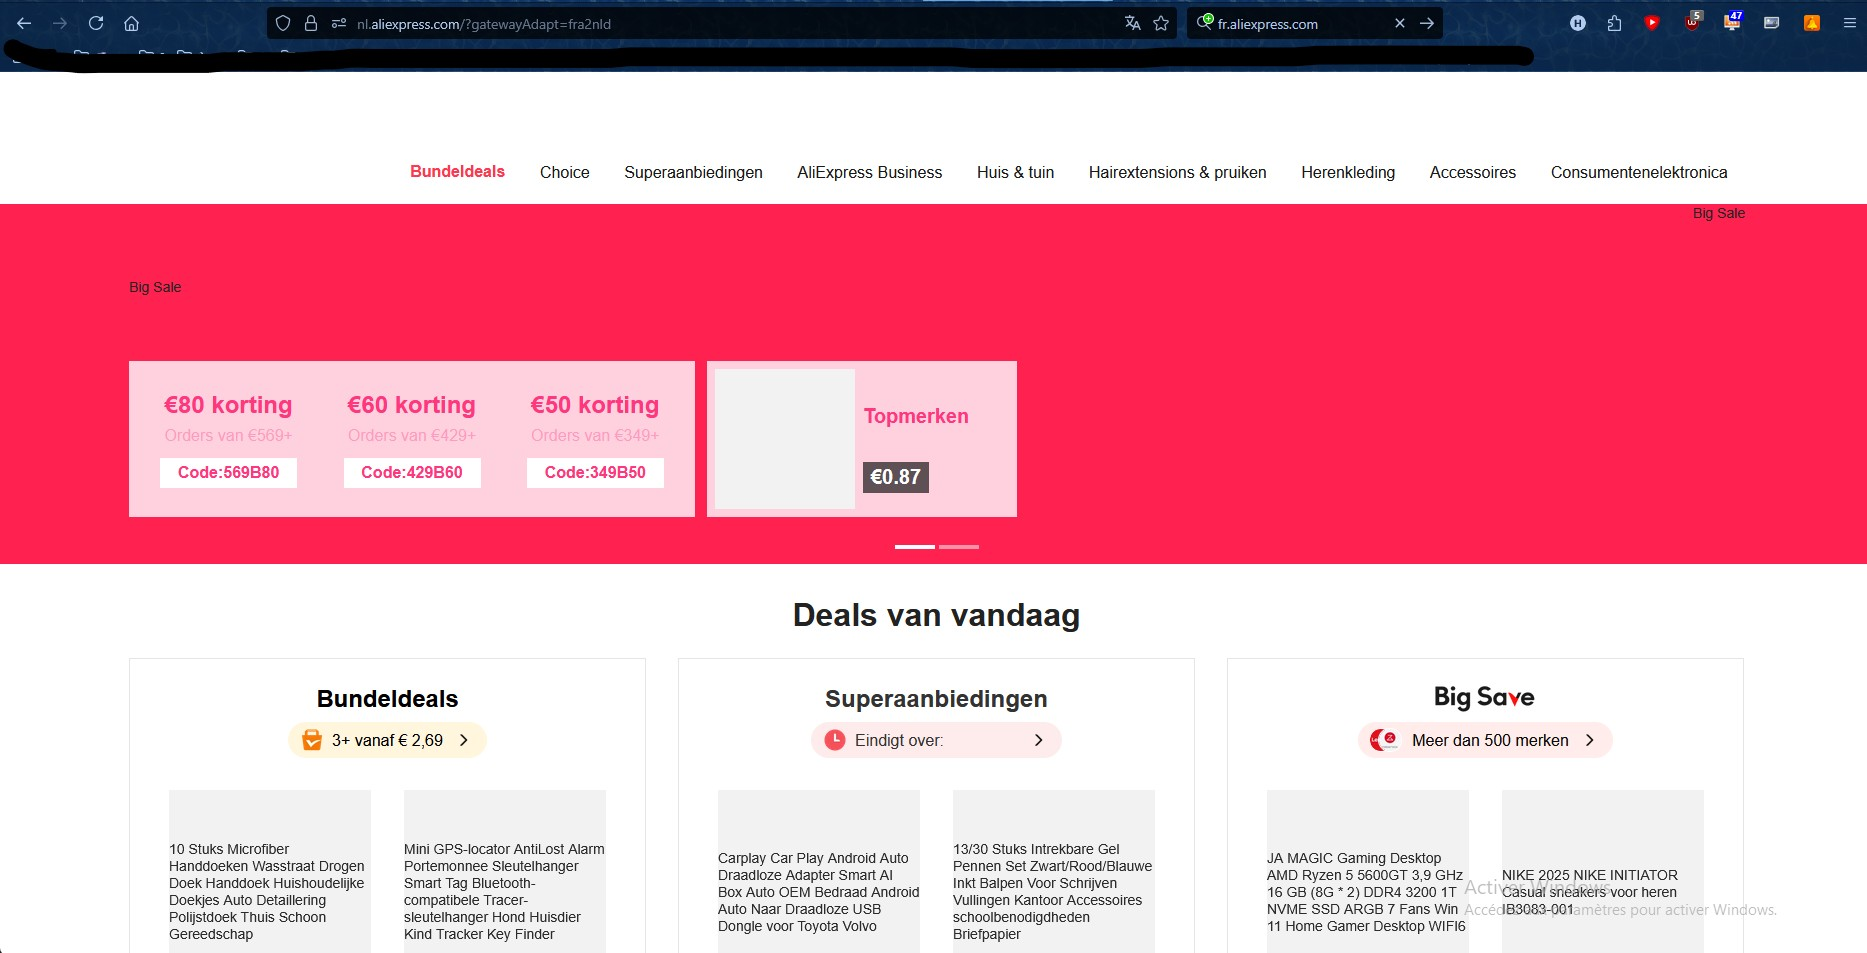Go back to the previous page
The height and width of the screenshot is (953, 1867).
click(x=24, y=23)
